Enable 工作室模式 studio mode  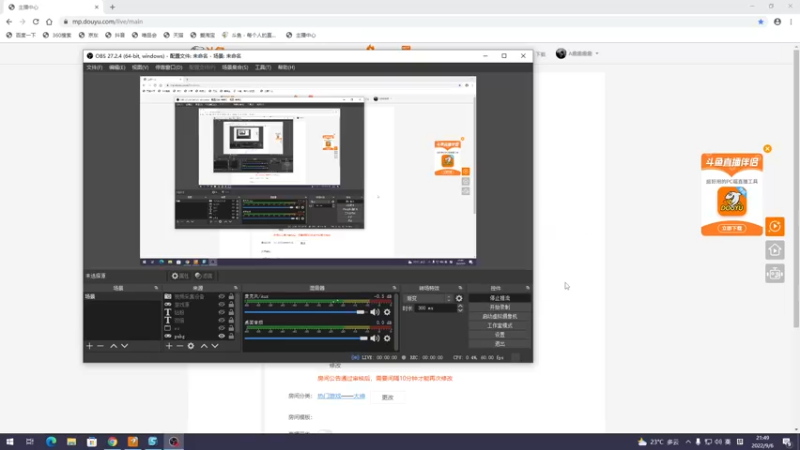[x=499, y=326]
